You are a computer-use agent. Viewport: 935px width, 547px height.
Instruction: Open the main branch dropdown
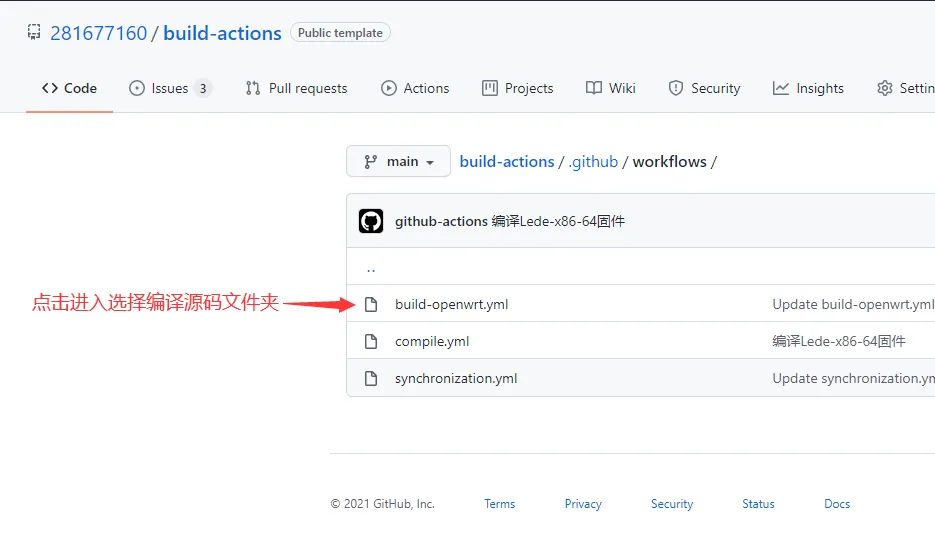[398, 161]
